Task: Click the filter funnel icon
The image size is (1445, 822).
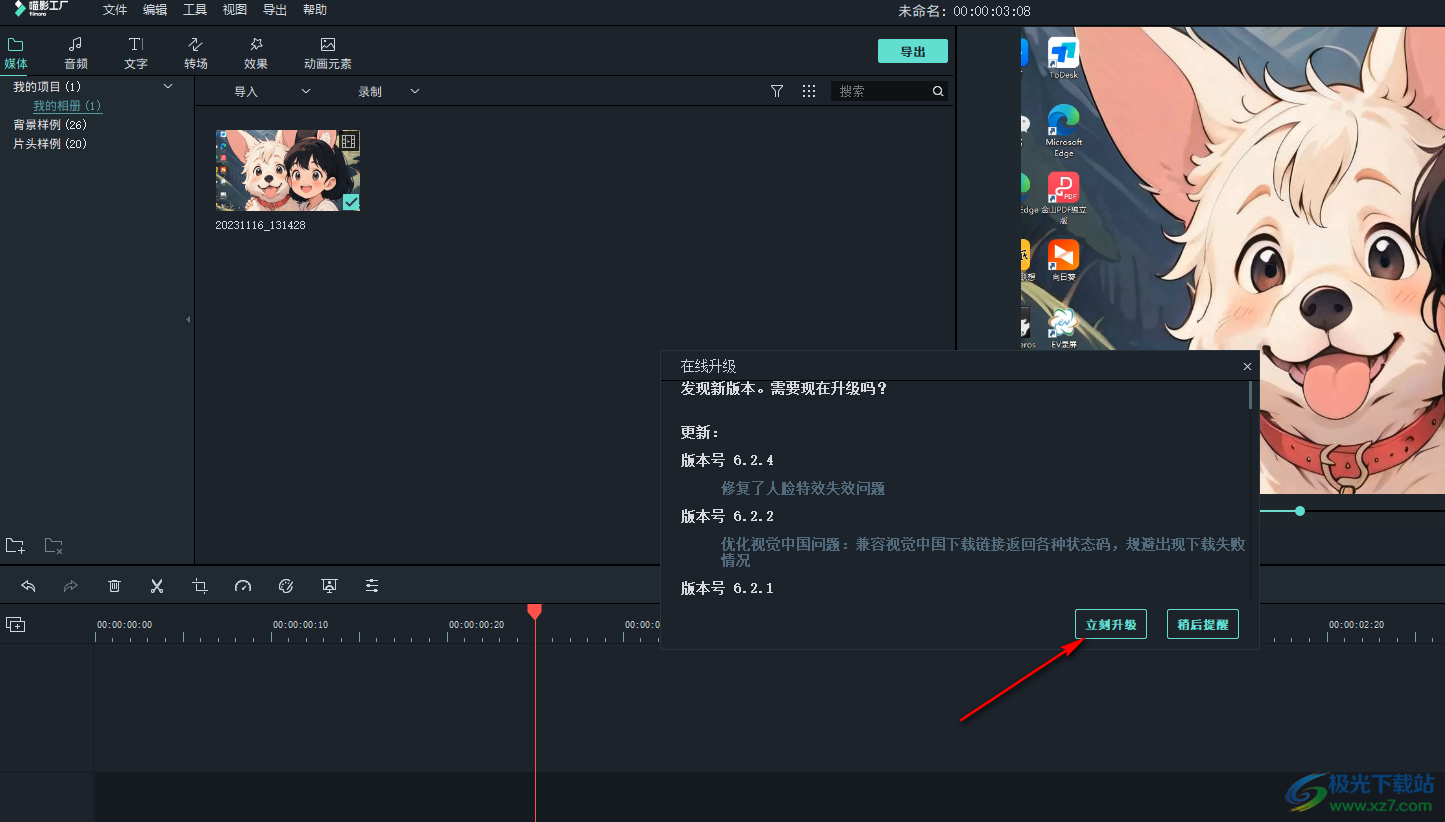Action: [x=777, y=91]
